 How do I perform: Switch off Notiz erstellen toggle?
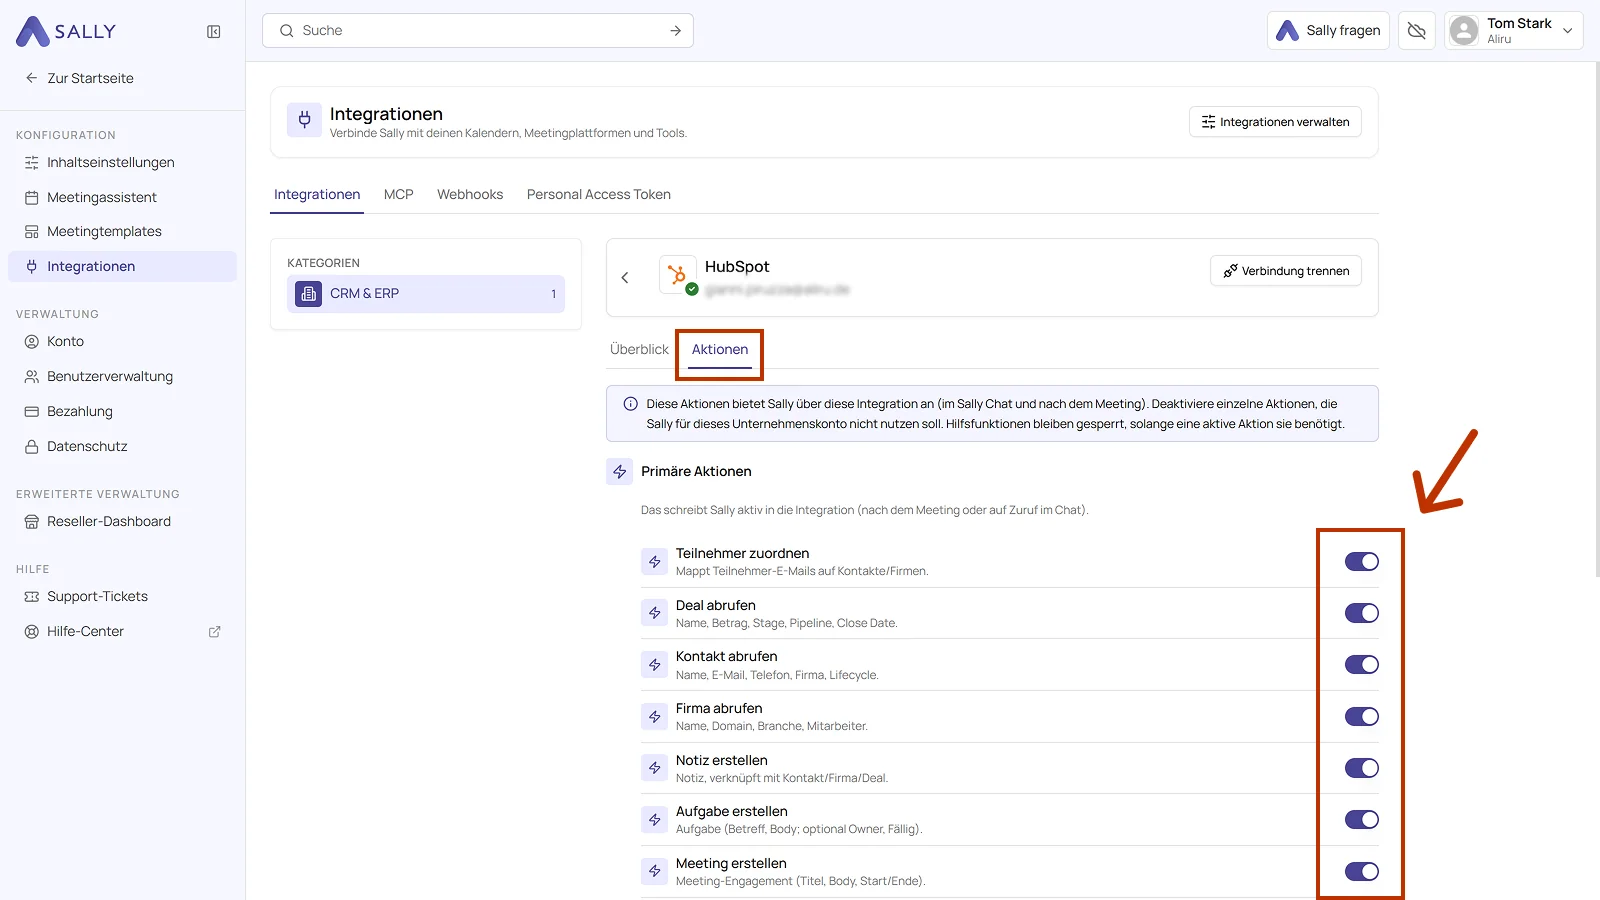pyautogui.click(x=1361, y=768)
